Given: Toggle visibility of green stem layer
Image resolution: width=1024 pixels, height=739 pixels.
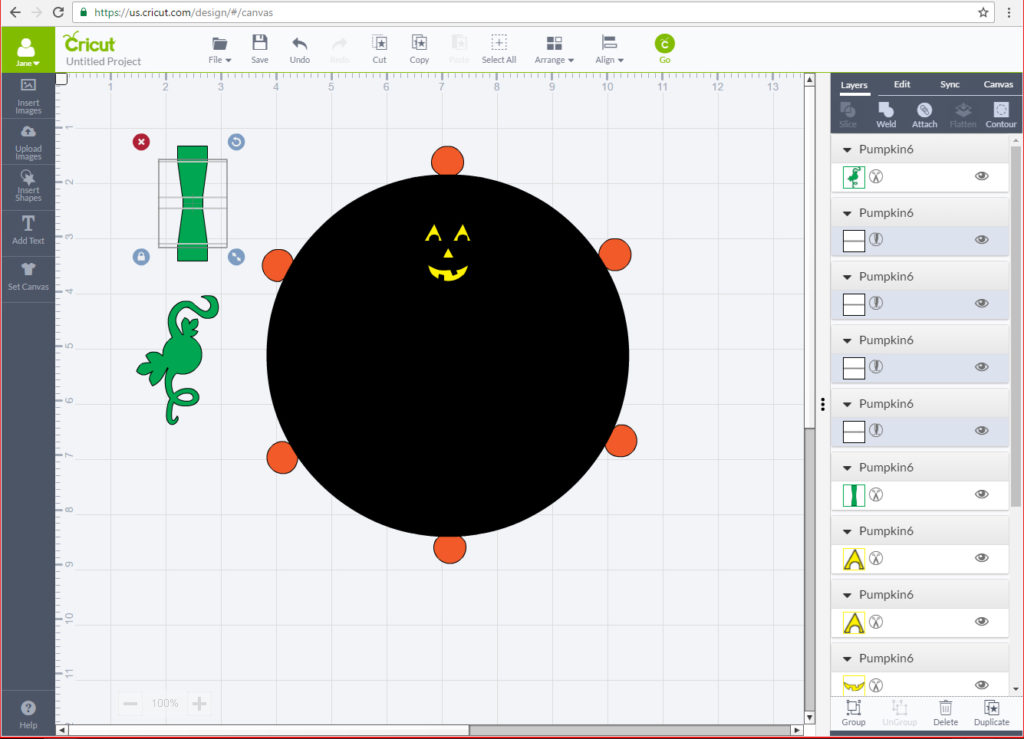Looking at the screenshot, I should tap(981, 494).
